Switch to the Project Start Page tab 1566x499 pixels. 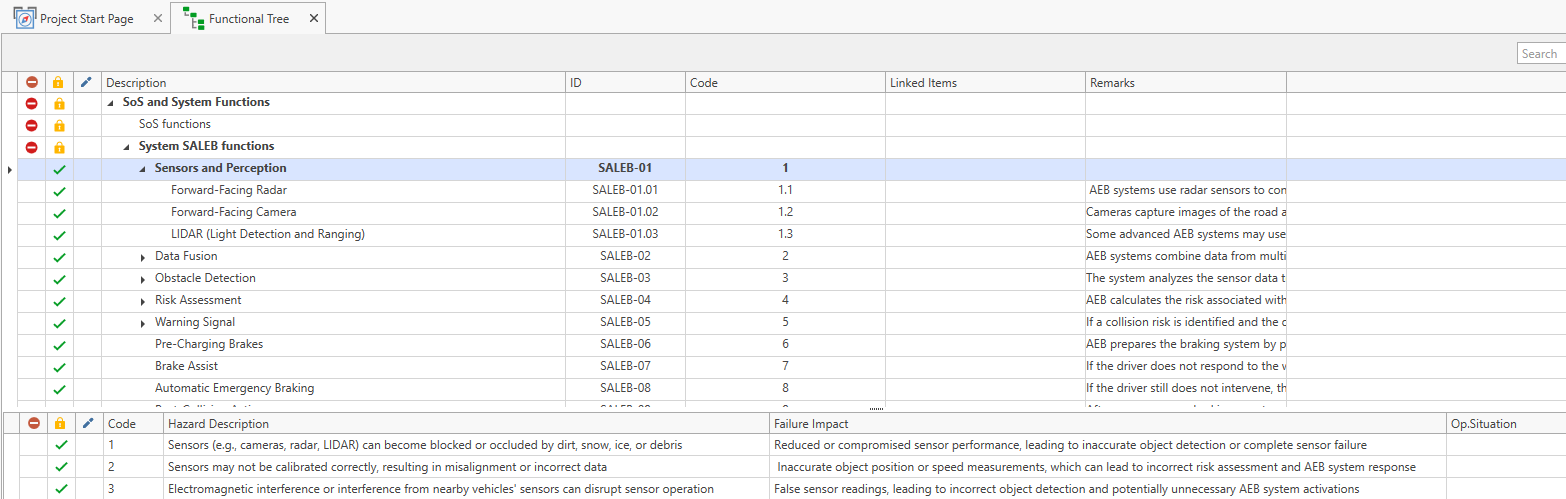(86, 19)
